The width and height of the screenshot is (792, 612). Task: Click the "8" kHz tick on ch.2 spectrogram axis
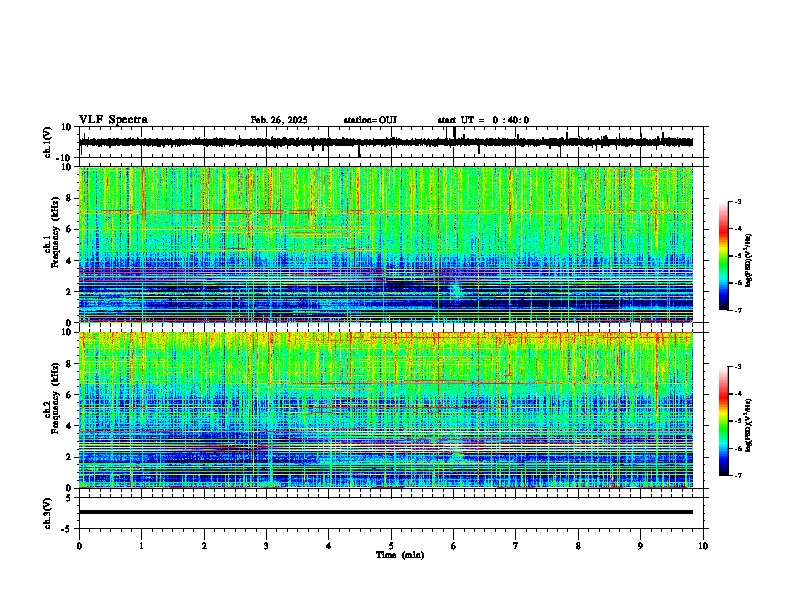tap(70, 364)
